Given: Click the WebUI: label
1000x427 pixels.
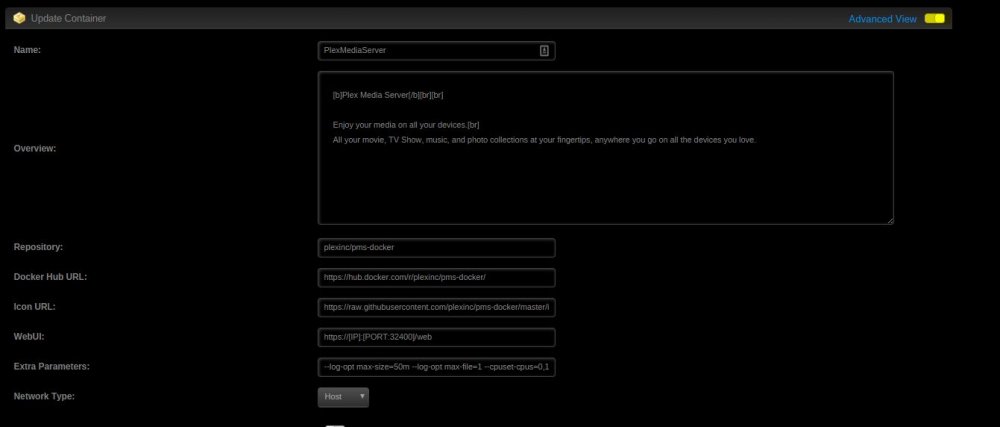Looking at the screenshot, I should 29,337.
